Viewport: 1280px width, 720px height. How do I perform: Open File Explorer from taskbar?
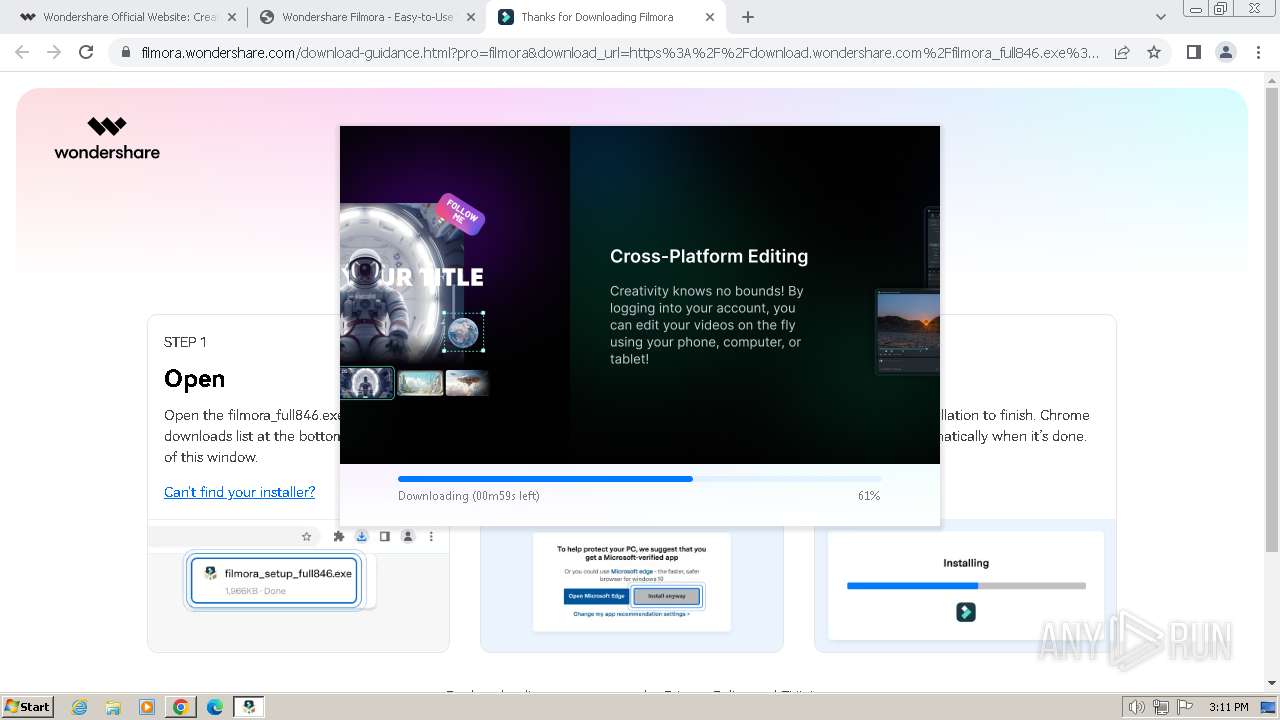pos(113,707)
